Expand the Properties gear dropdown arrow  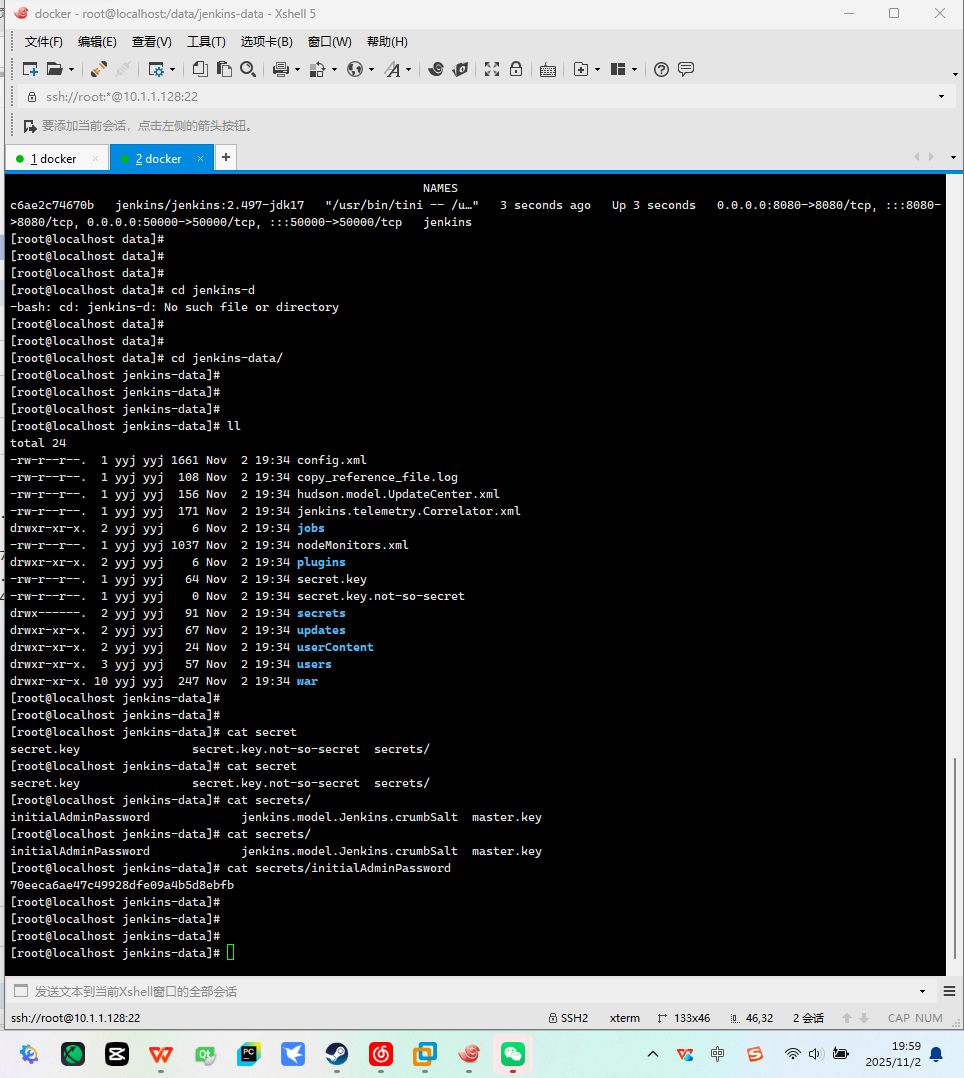pos(172,69)
